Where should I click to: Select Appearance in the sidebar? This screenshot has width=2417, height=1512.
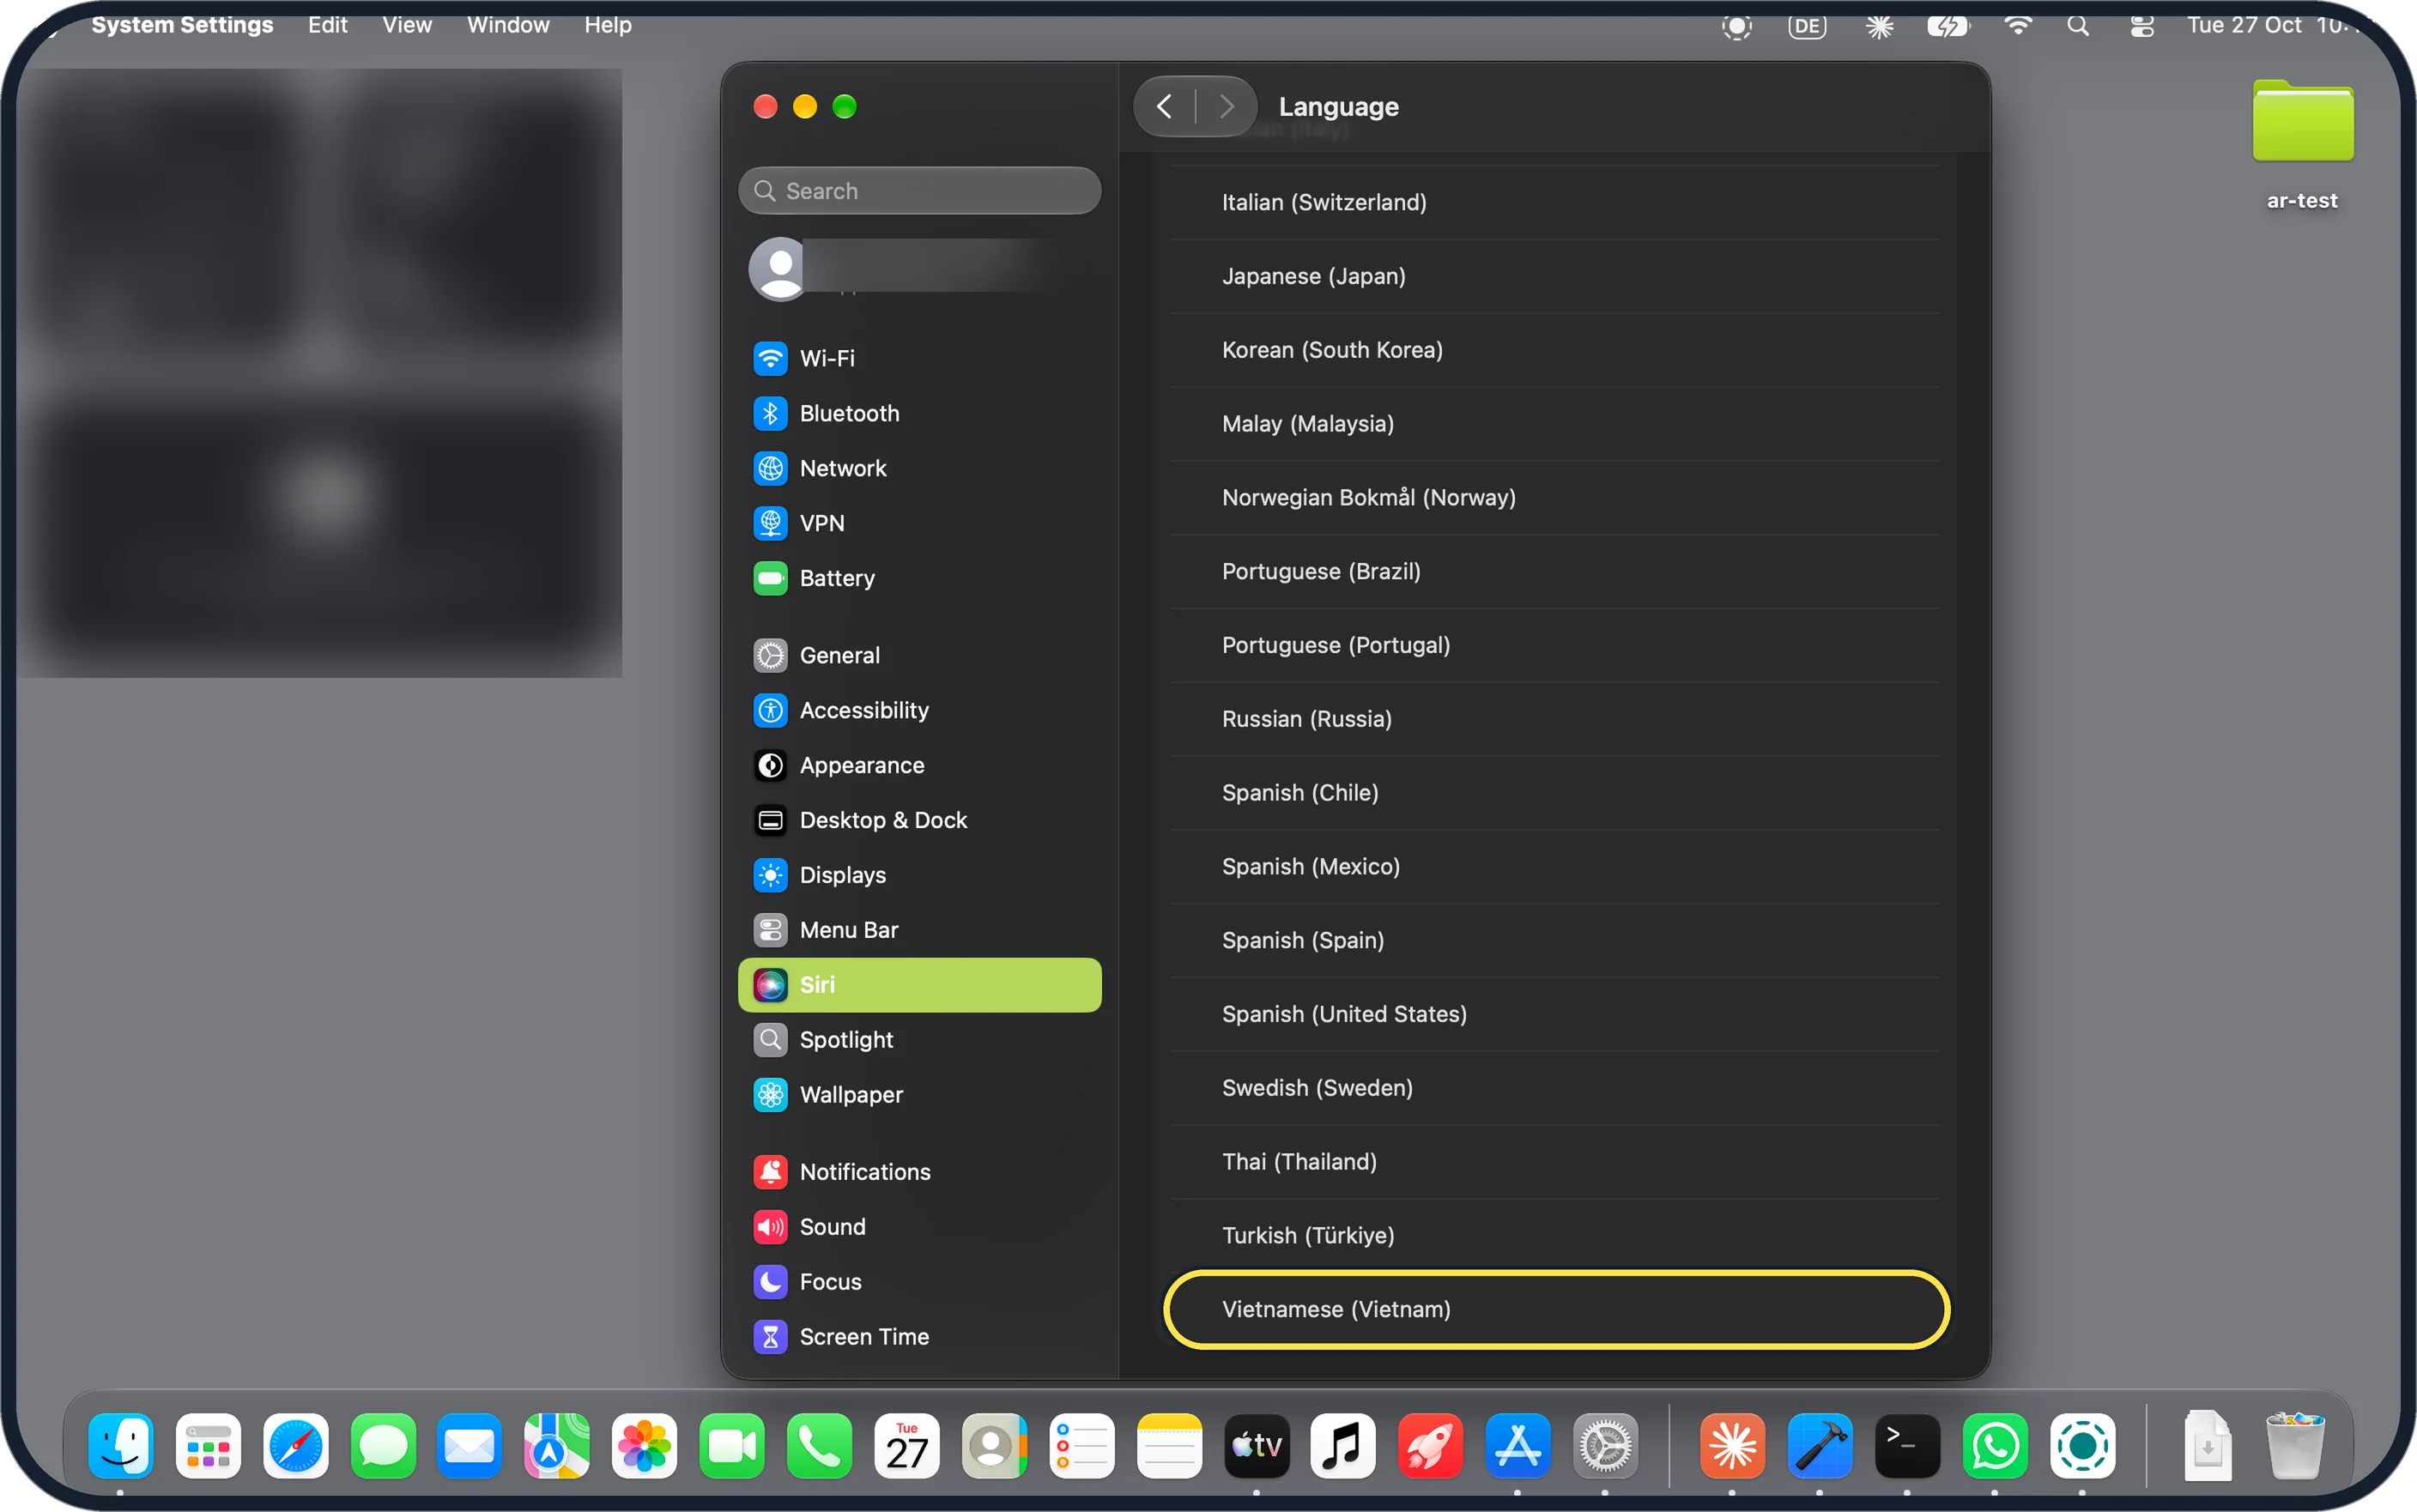919,765
